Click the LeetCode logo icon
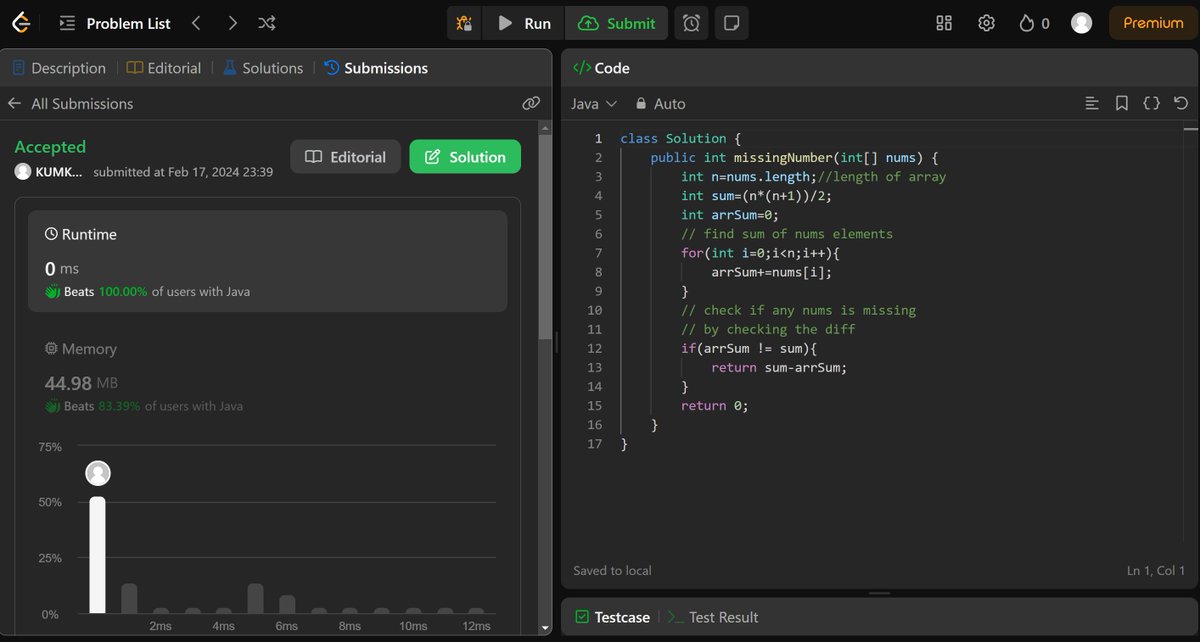 click(x=23, y=23)
